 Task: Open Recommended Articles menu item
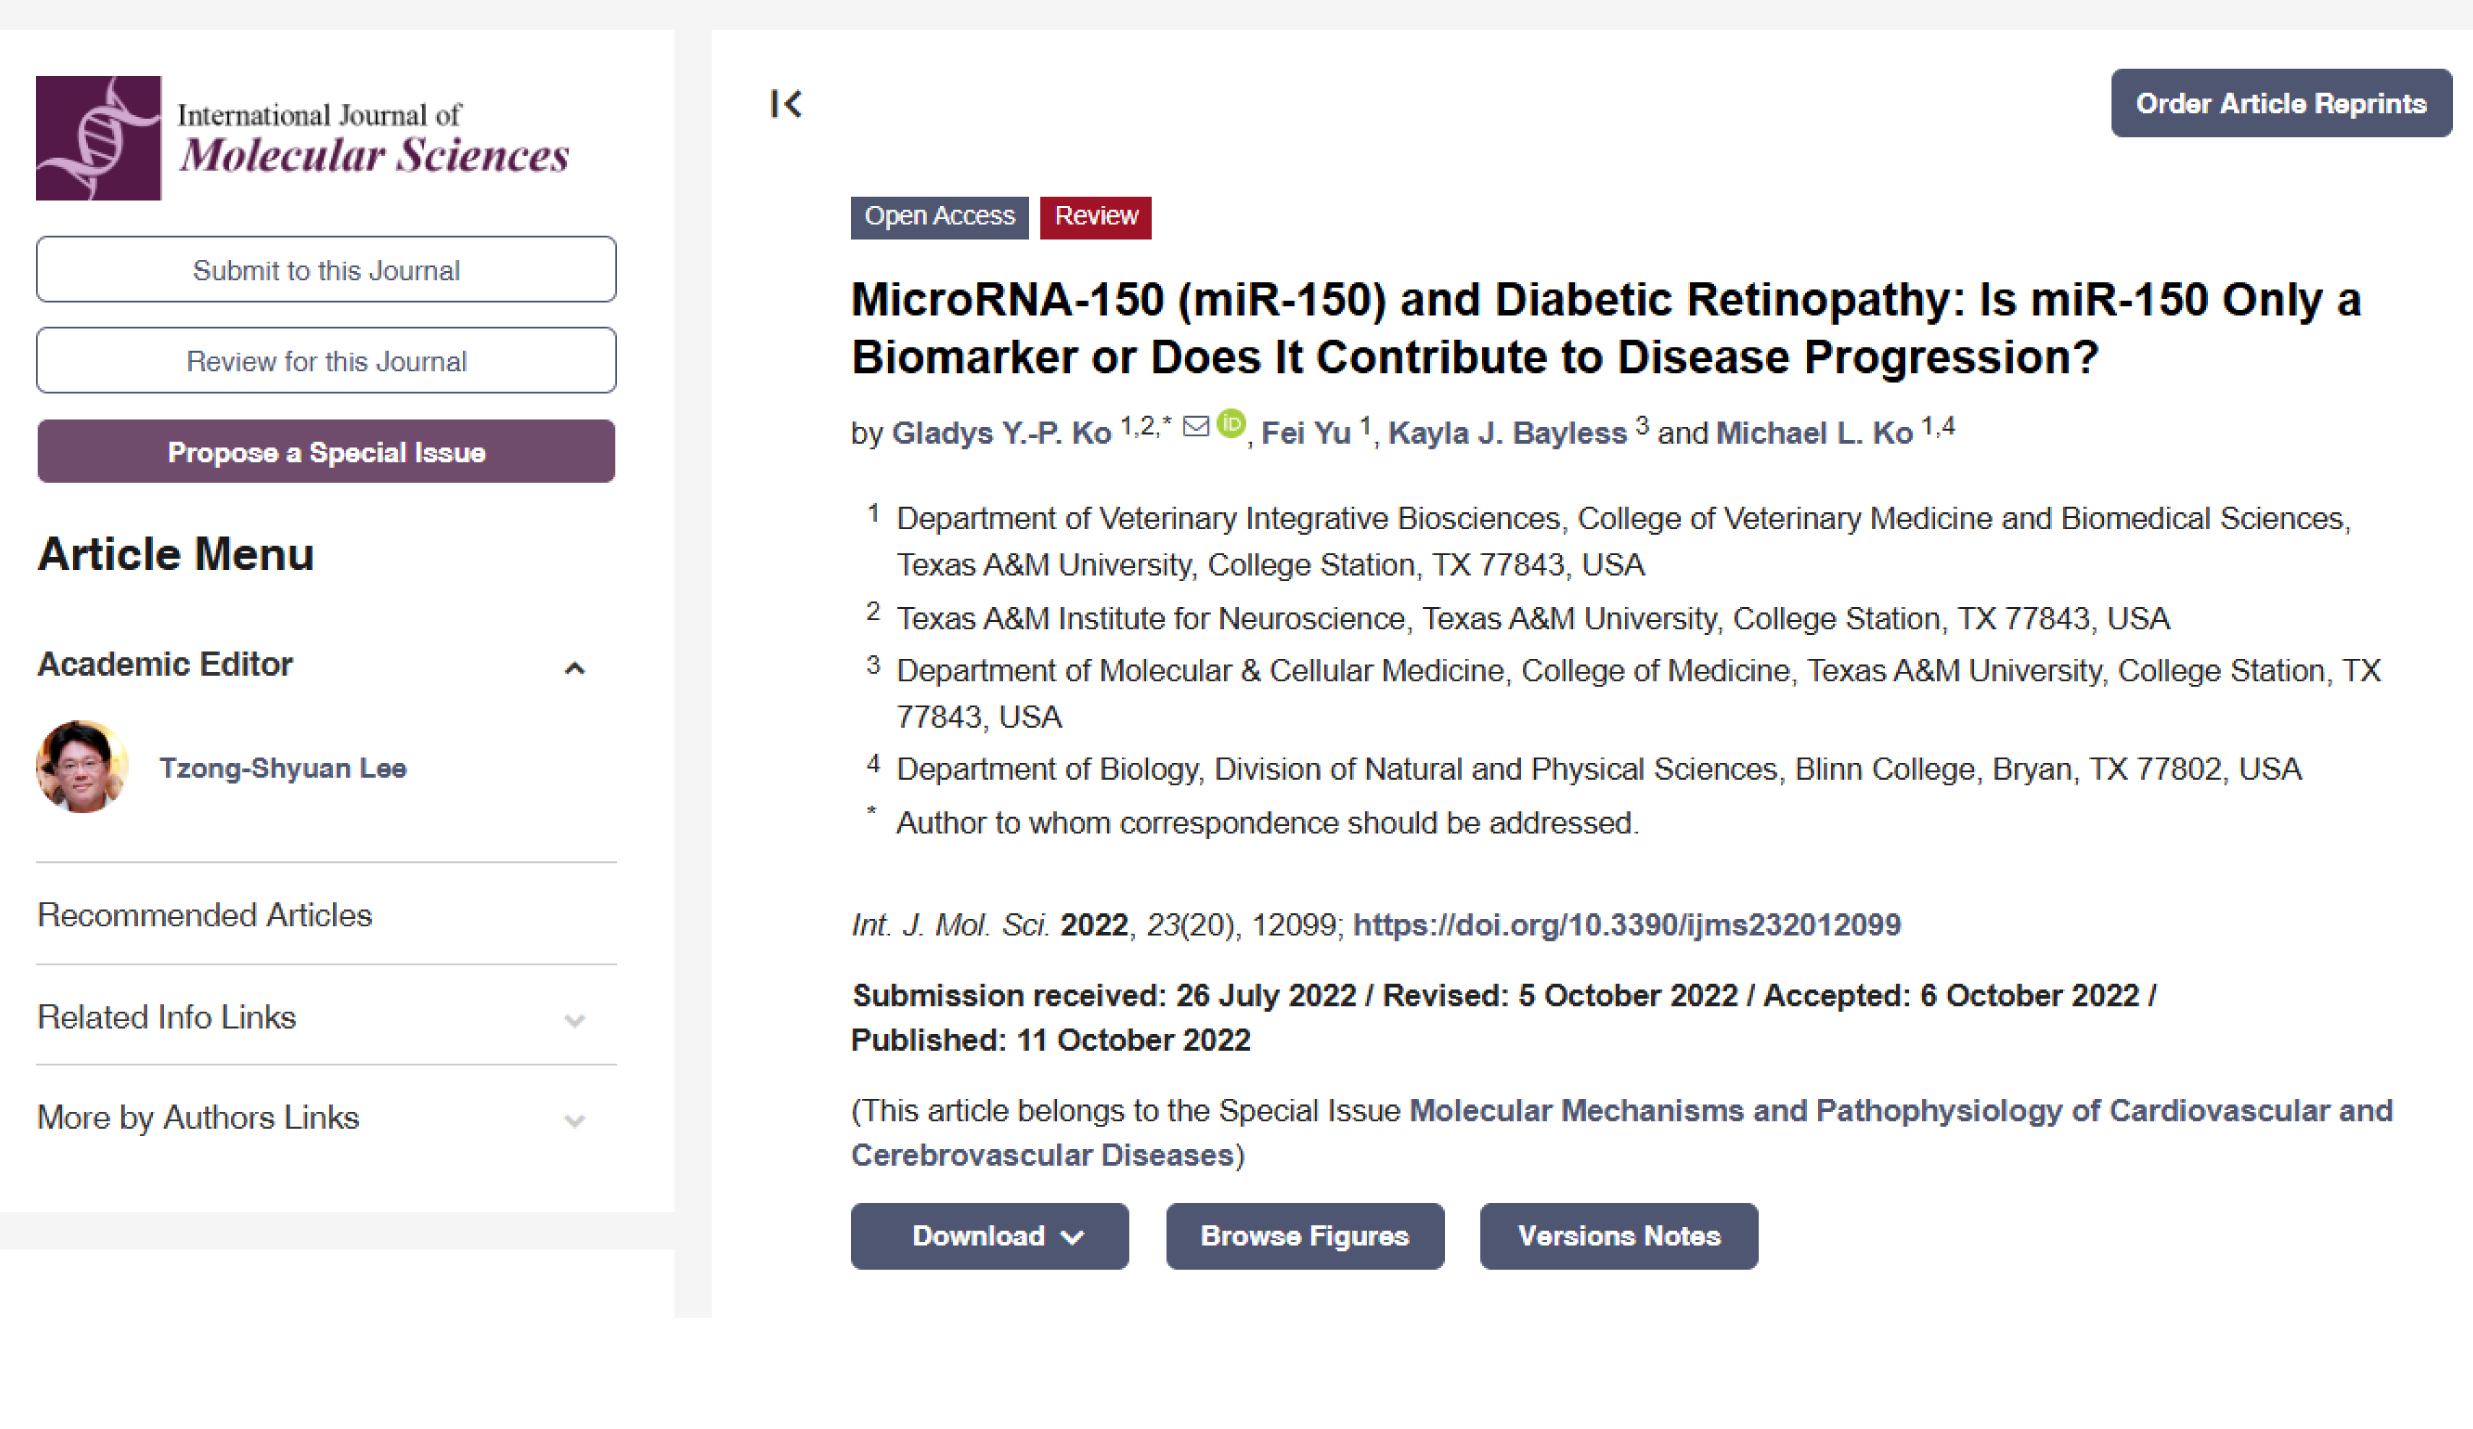[205, 915]
